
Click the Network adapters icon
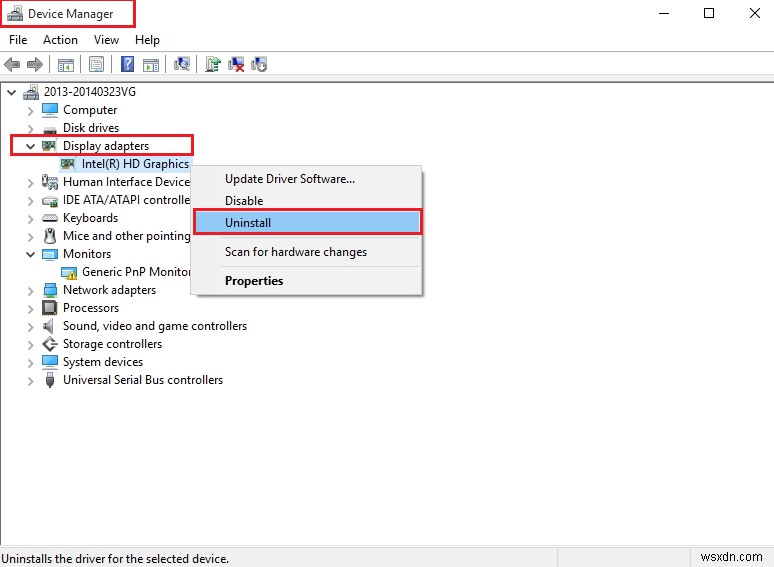(50, 290)
